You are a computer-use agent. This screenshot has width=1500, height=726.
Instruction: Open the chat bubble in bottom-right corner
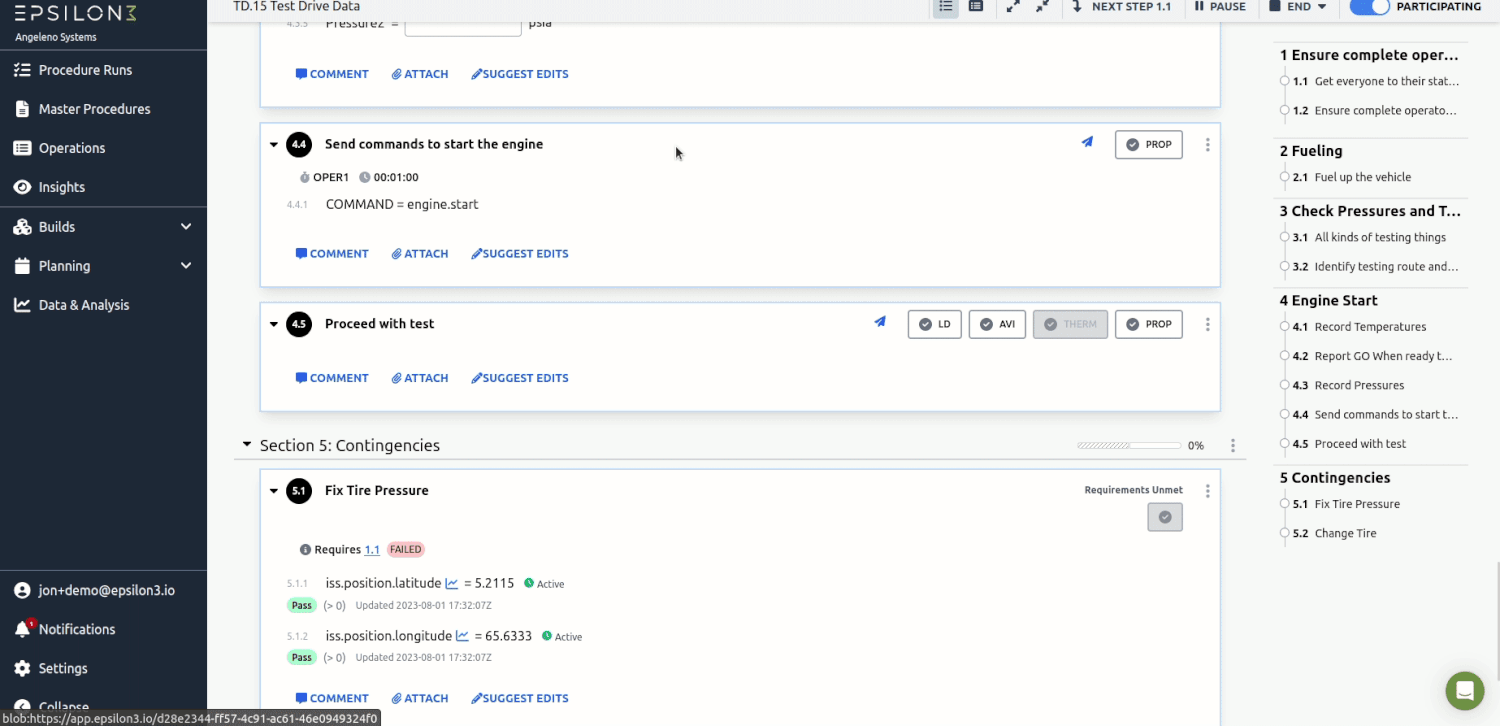(1464, 690)
